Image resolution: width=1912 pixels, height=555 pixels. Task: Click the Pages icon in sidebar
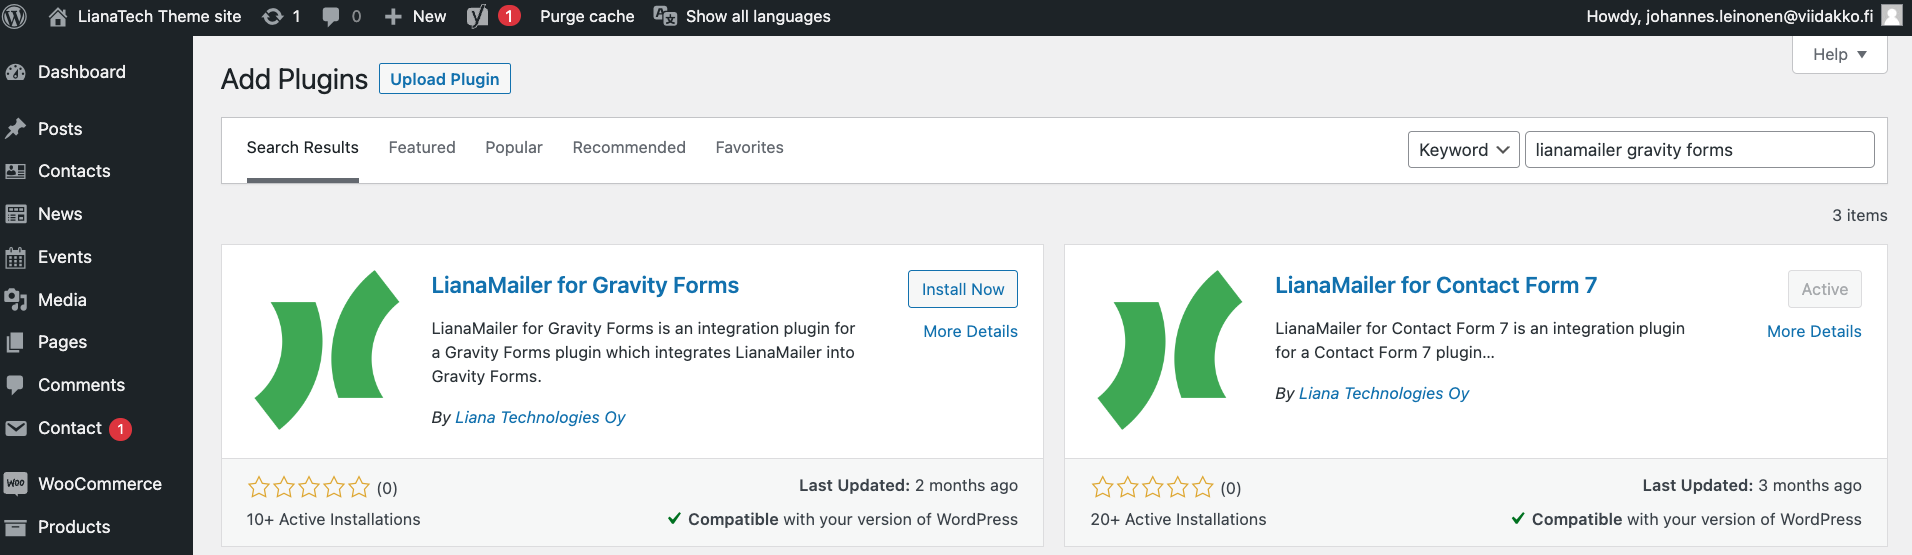tap(15, 342)
